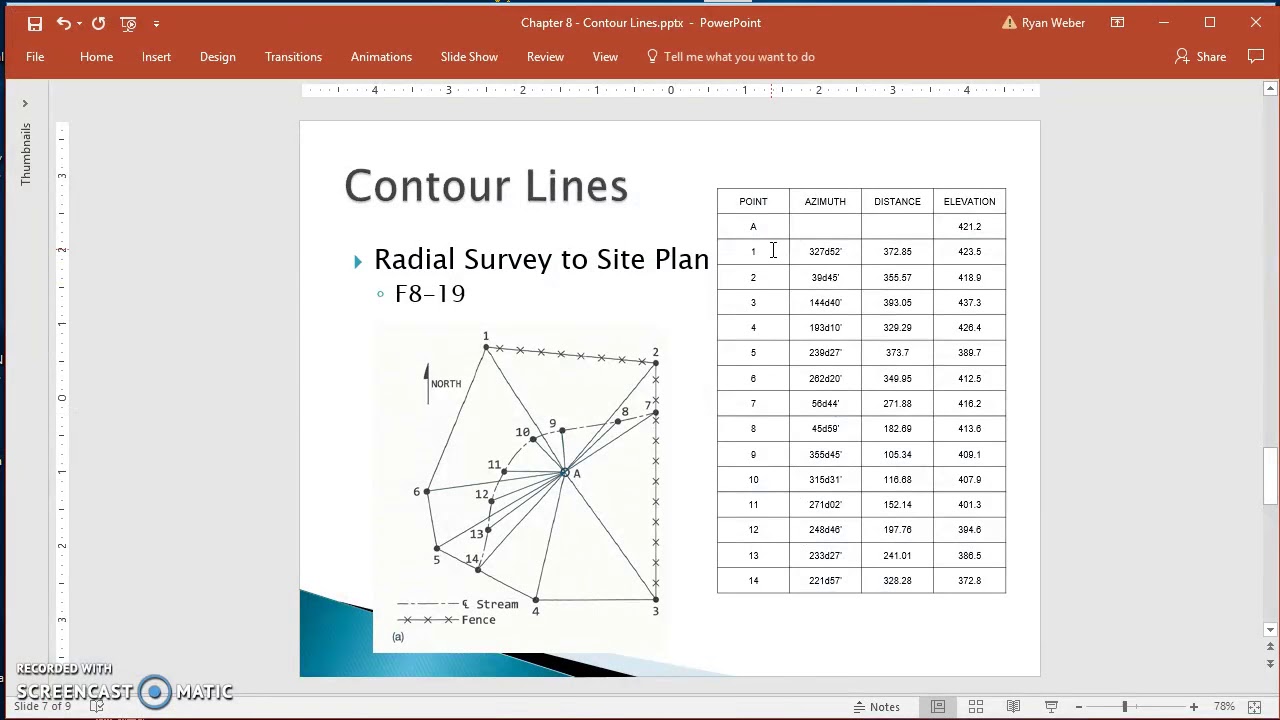Click the AZIMUTH table header cell

click(x=825, y=201)
